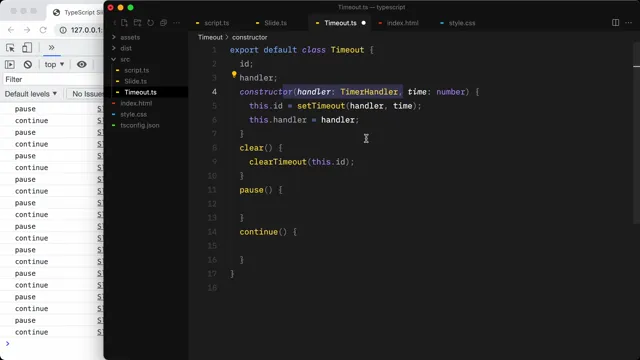This screenshot has width=640, height=360.
Task: Click the TimerHandler type on line 4
Action: pyautogui.click(x=369, y=92)
